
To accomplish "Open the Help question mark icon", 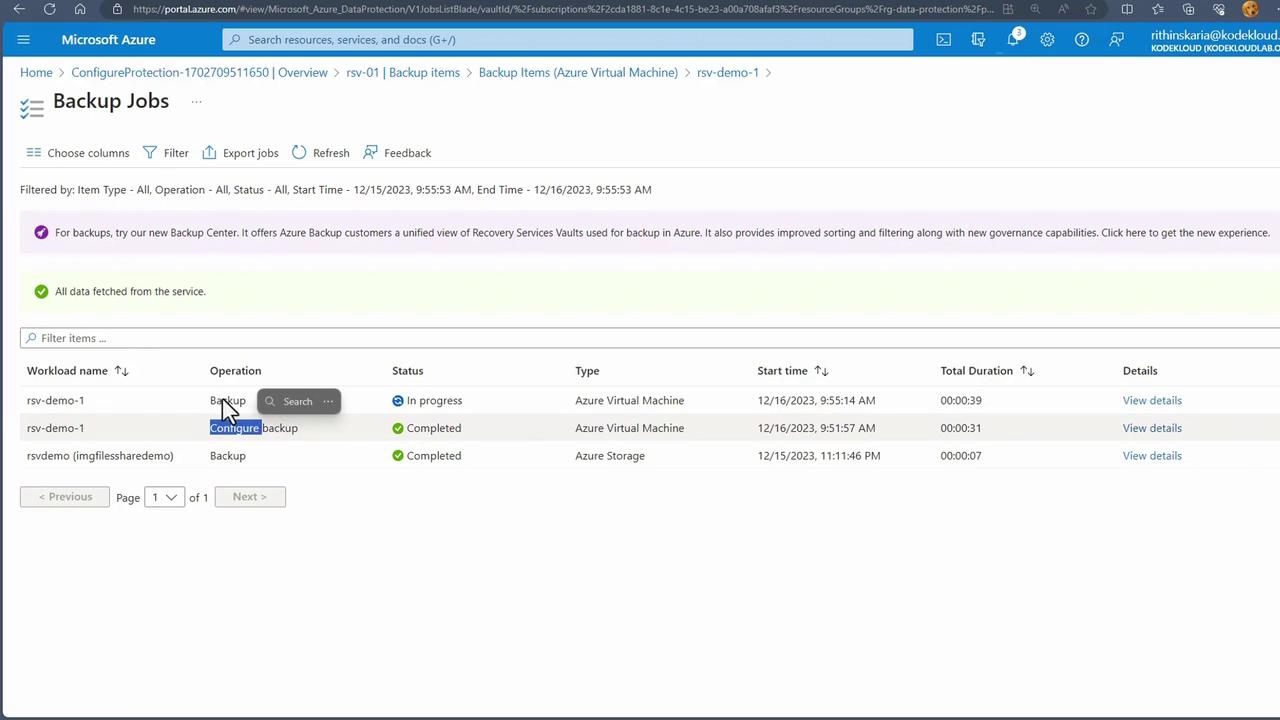I will click(x=1082, y=40).
